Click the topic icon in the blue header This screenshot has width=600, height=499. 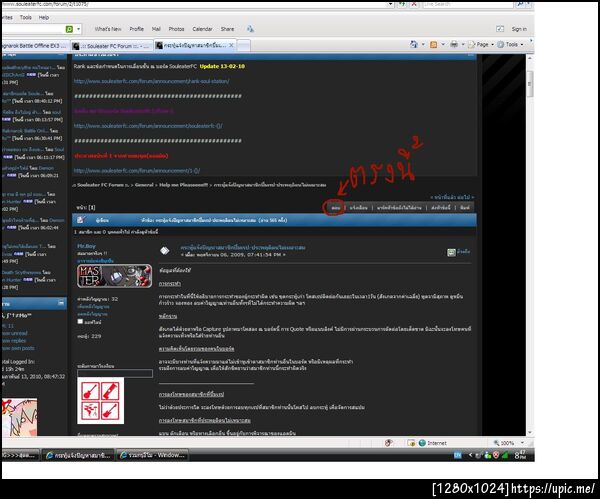(80, 220)
